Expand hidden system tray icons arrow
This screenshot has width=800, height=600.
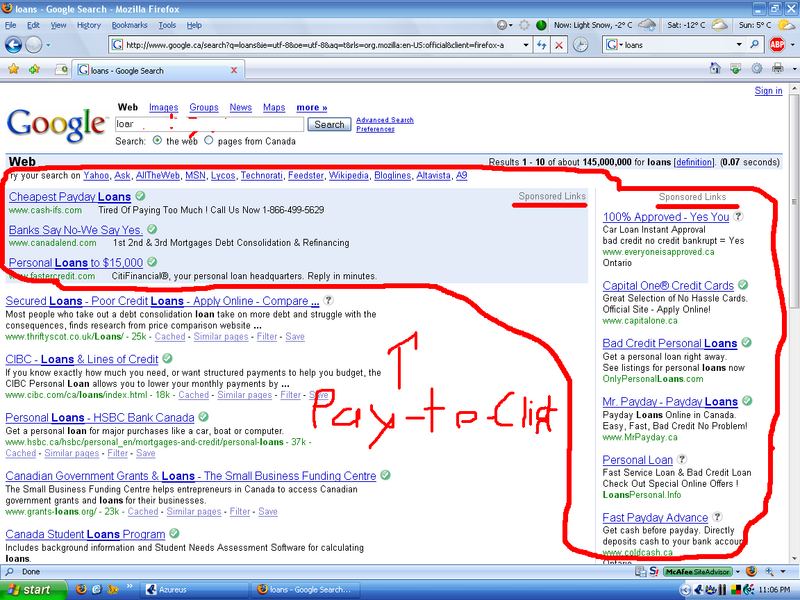click(x=686, y=590)
